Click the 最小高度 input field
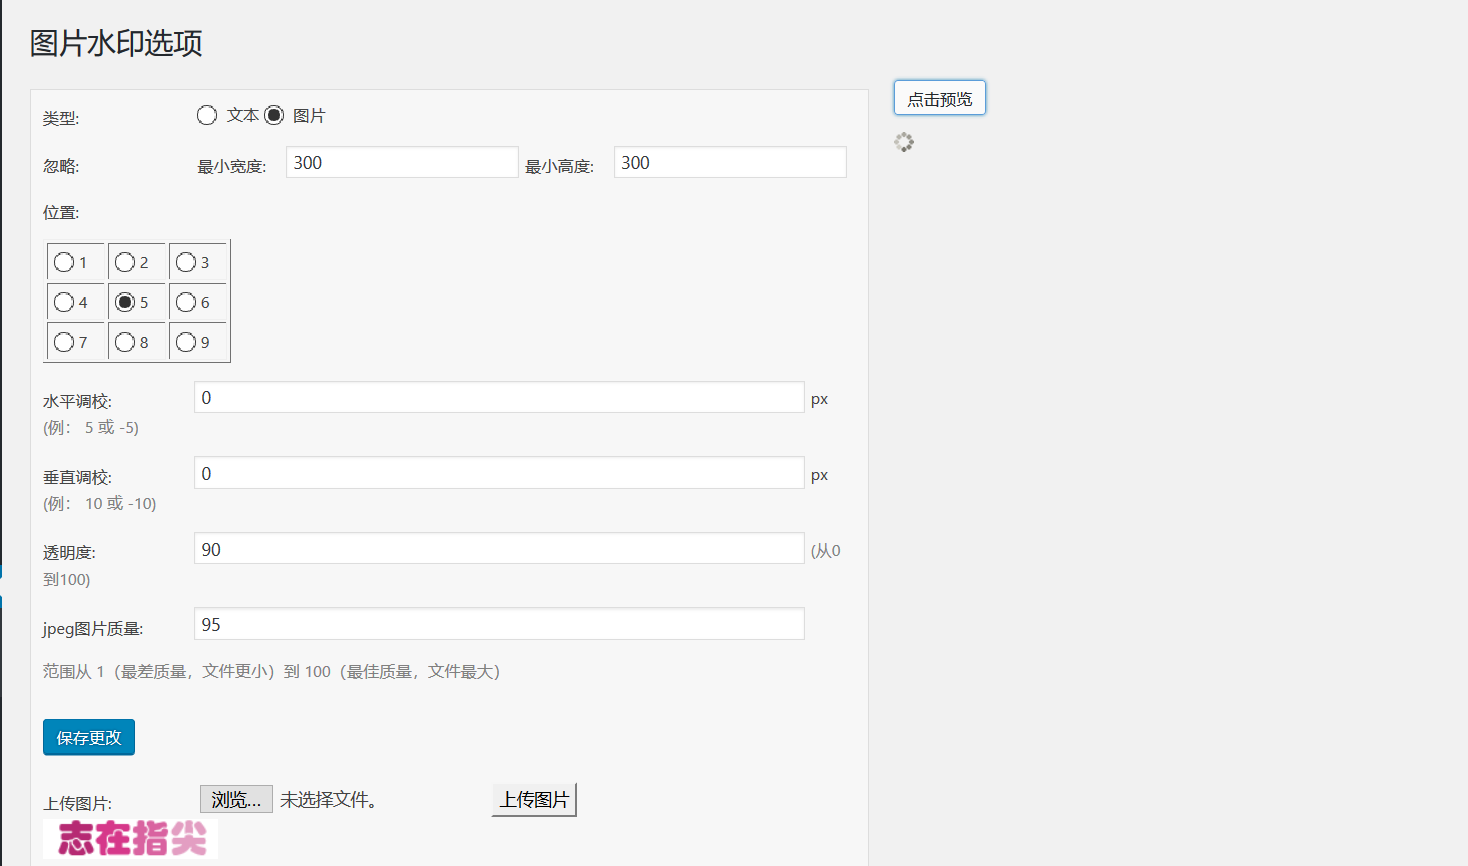 tap(730, 162)
